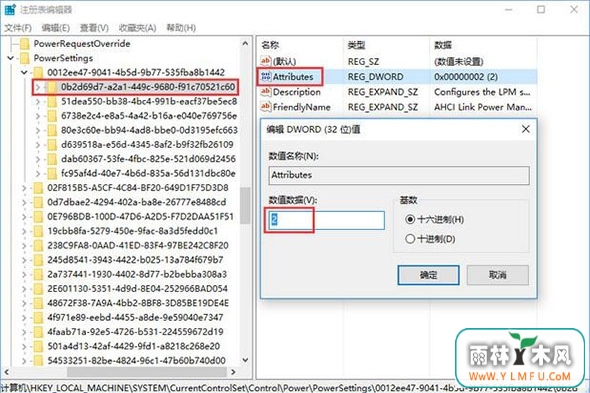Click the default (默认) value icon
This screenshot has width=590, height=393.
click(x=266, y=61)
